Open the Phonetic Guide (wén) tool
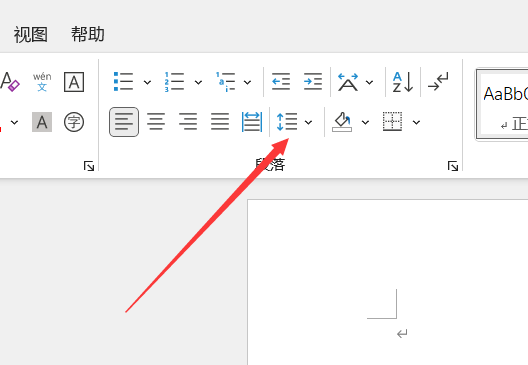 [x=42, y=82]
